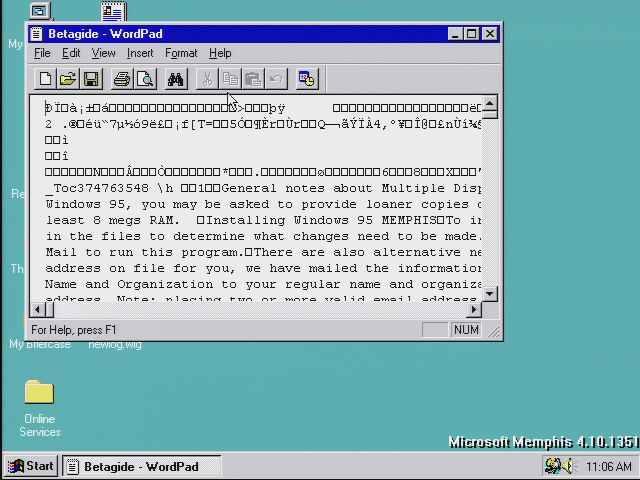Viewport: 640px width, 480px height.
Task: Click the line 'Name and Organization to your'
Action: coord(263,284)
